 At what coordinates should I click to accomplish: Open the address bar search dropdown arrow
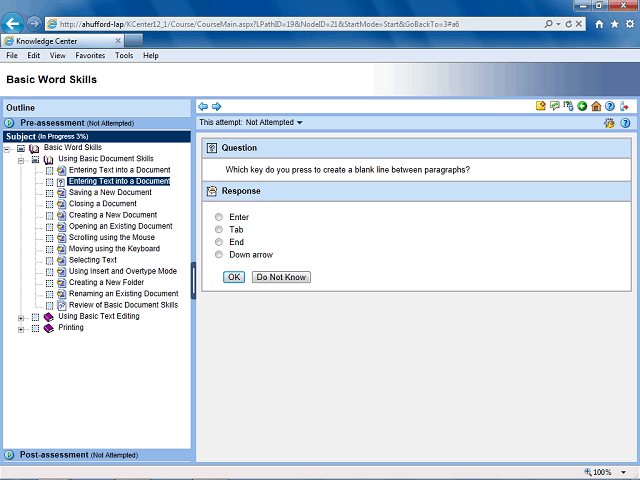[x=558, y=24]
